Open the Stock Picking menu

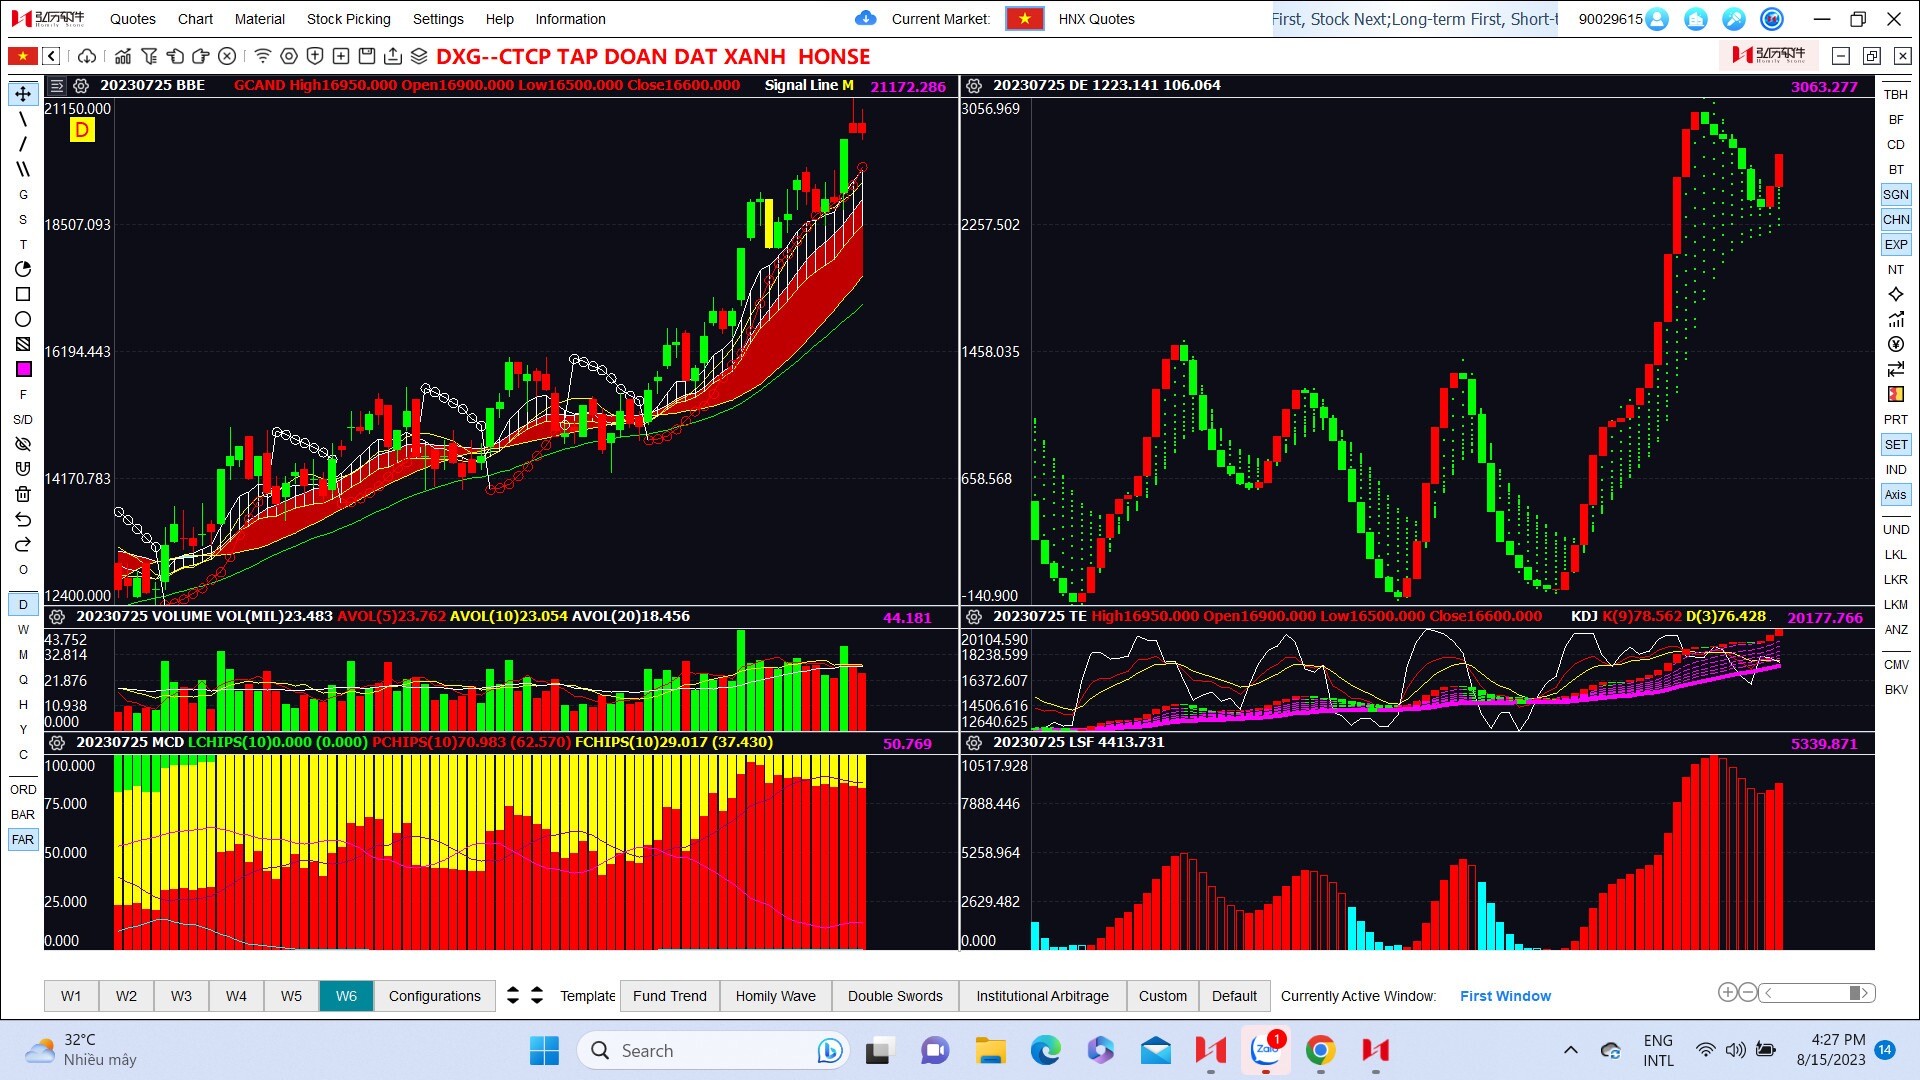click(349, 19)
